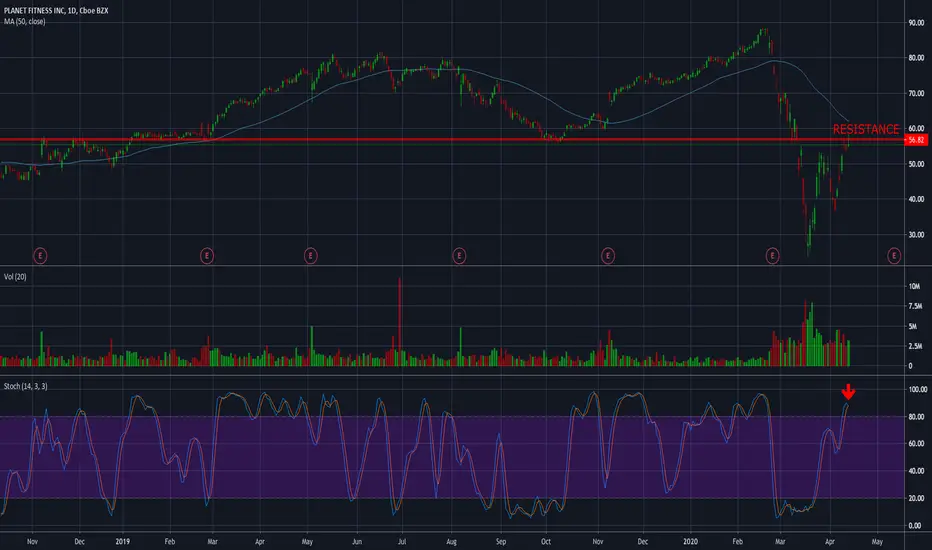Open the earnings marker just before March 2019
932x550 pixels.
[207, 256]
